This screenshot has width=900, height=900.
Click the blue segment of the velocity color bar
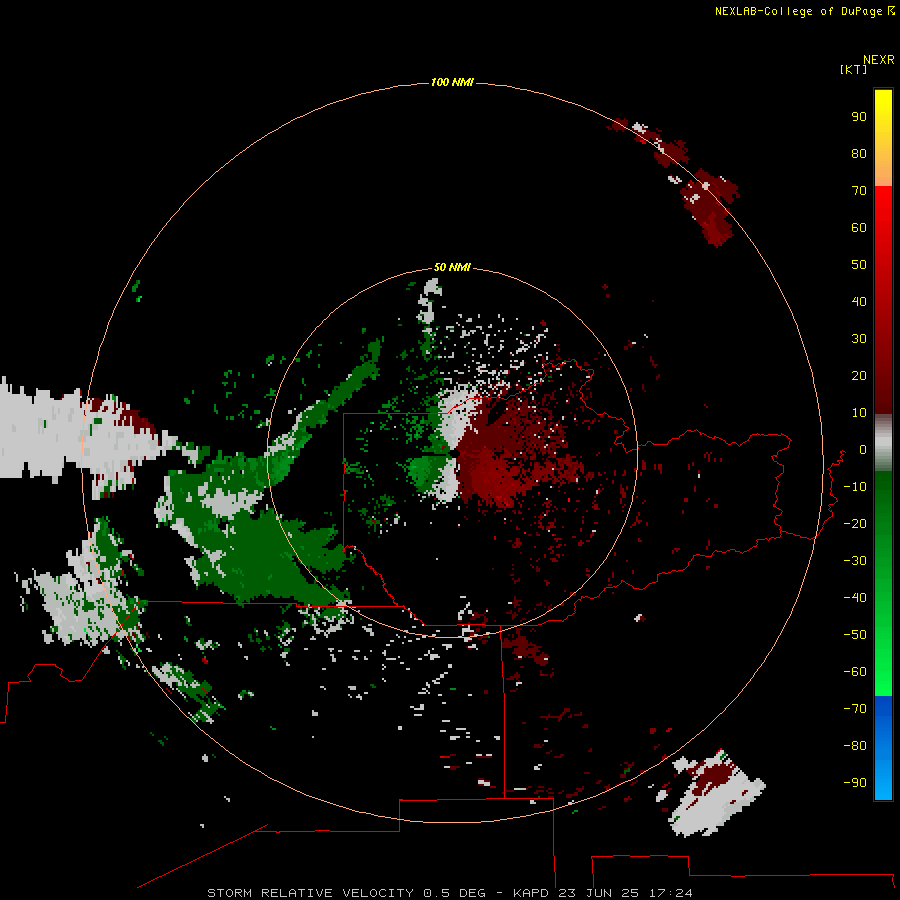[883, 747]
